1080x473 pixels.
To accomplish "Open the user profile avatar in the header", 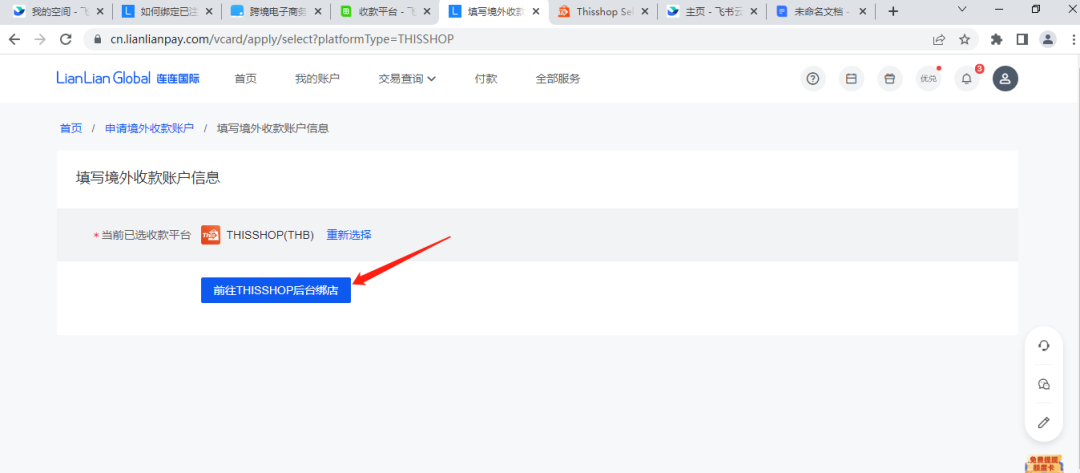I will (x=1005, y=78).
